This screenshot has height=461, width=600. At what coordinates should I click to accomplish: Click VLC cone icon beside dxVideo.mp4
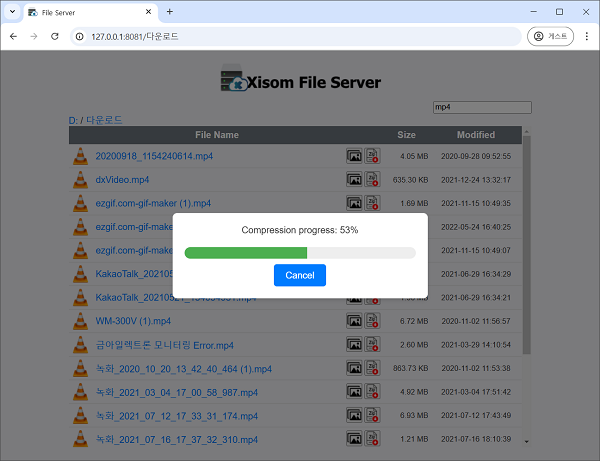coord(80,180)
